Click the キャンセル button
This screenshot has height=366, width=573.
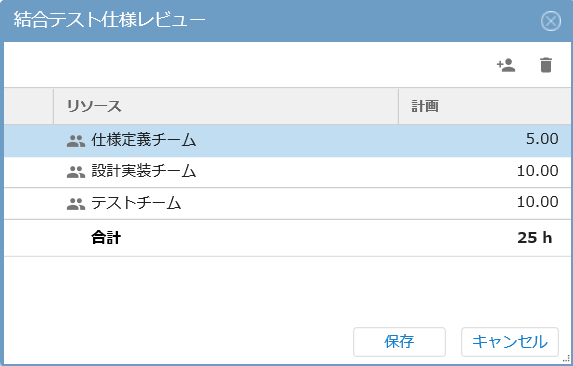[510, 342]
